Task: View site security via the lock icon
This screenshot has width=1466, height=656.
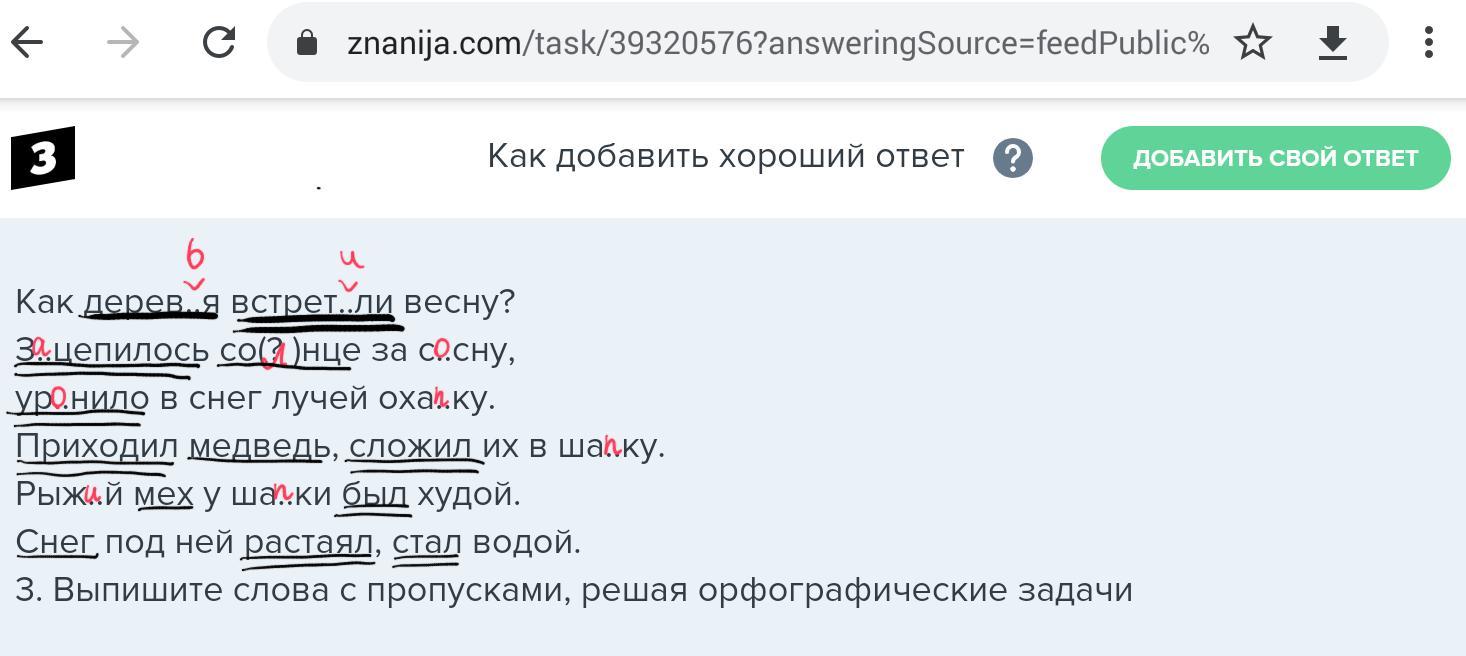Action: click(x=307, y=43)
